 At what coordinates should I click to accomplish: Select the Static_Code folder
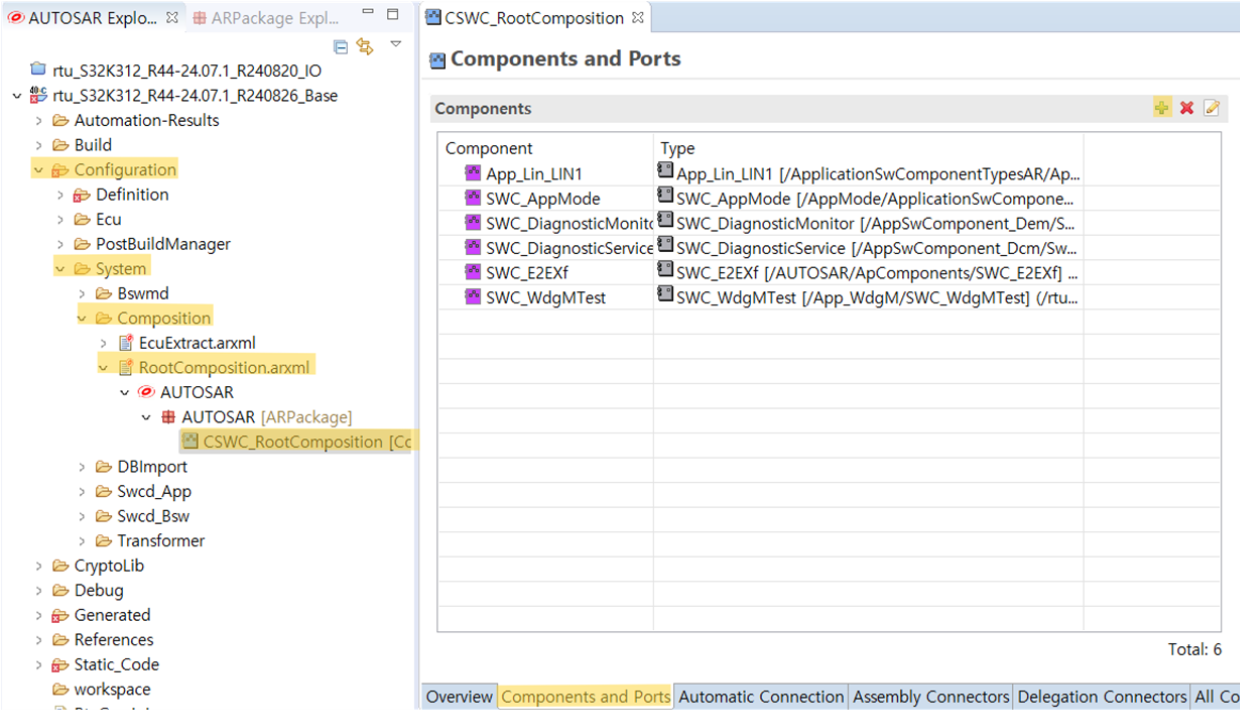point(116,665)
